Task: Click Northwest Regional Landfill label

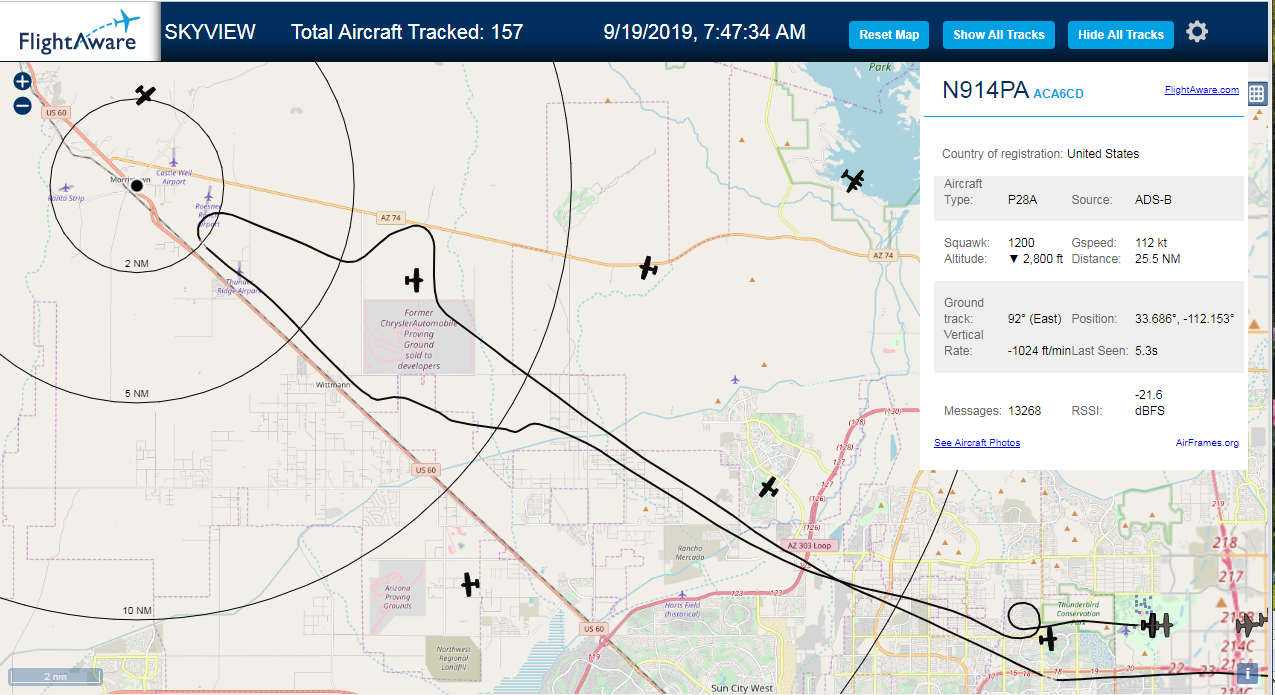Action: click(x=453, y=658)
